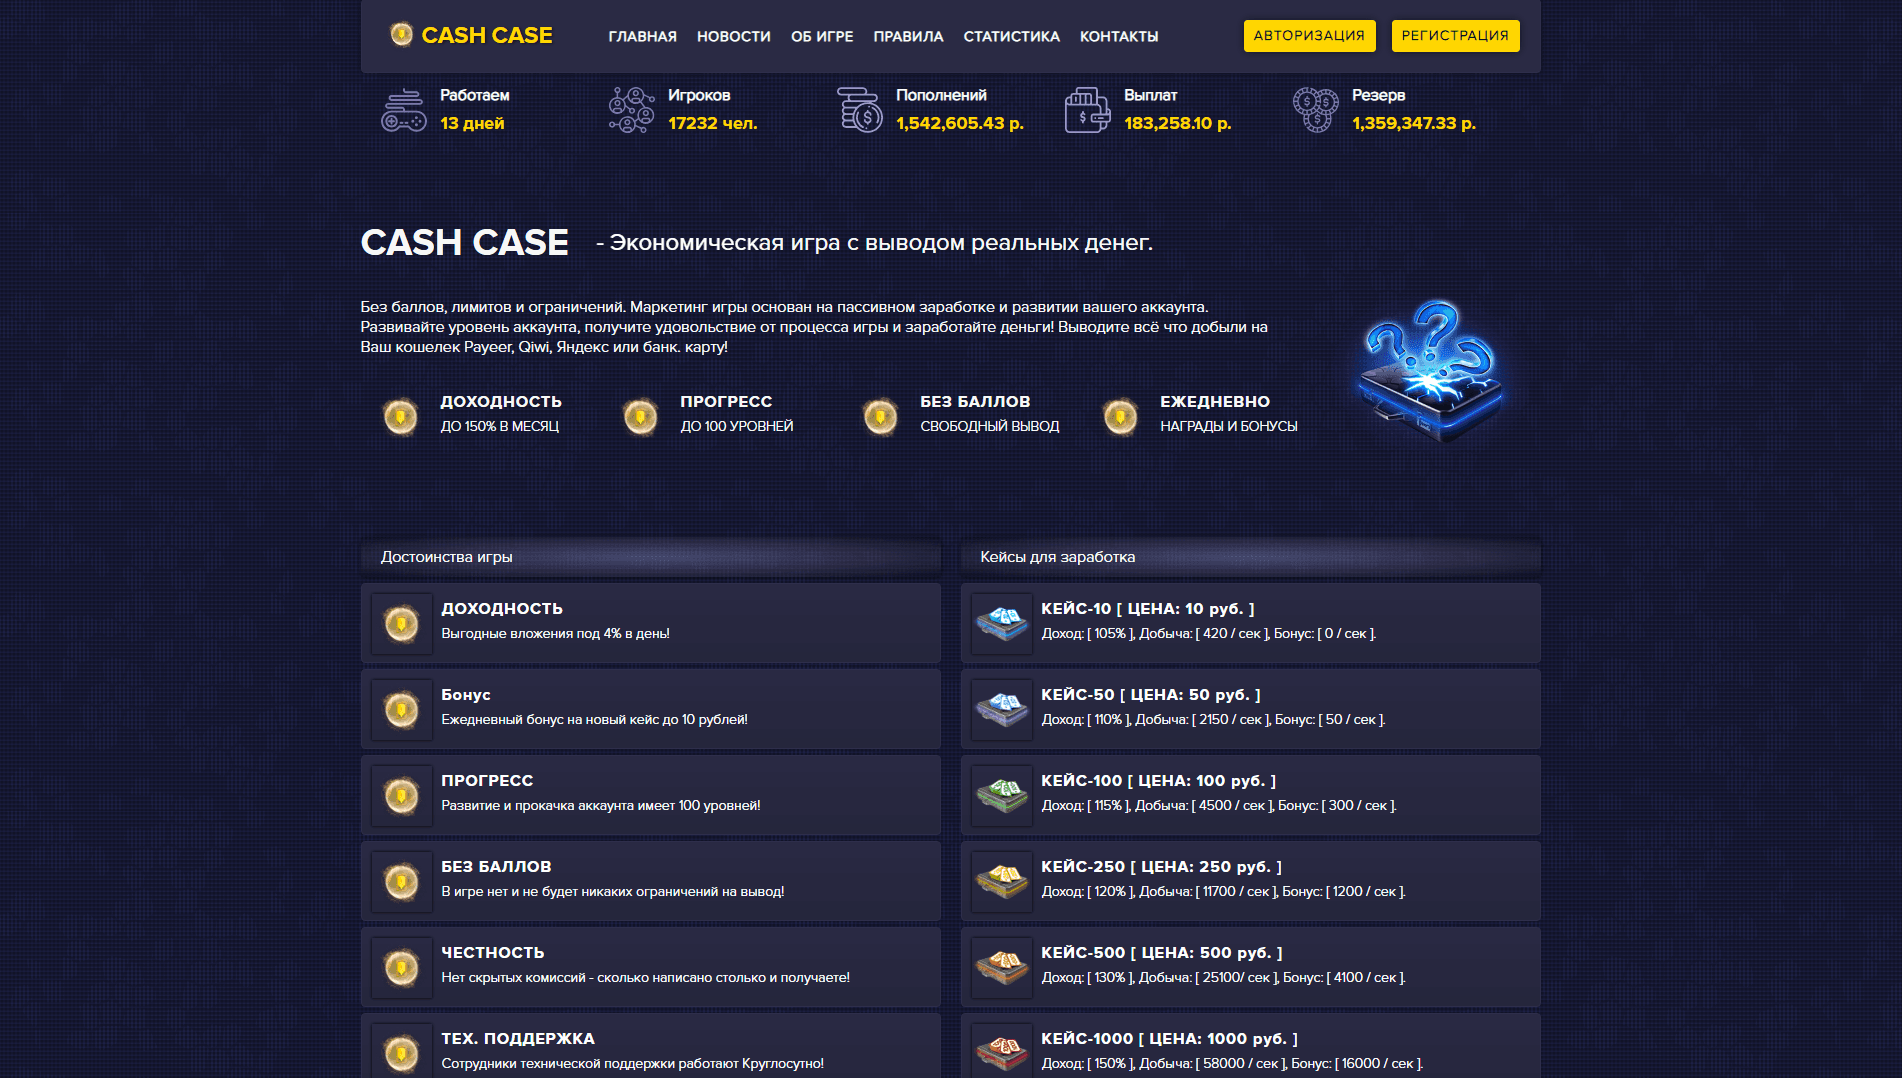Switch to the СТАТИСТИКА section
Screen dimensions: 1902x1078
[x=1011, y=36]
